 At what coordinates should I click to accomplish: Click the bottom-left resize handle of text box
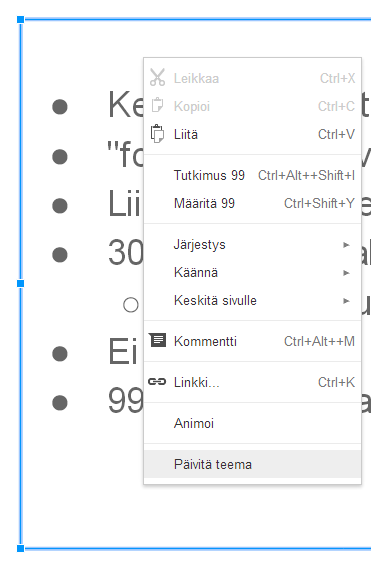(x=20, y=548)
